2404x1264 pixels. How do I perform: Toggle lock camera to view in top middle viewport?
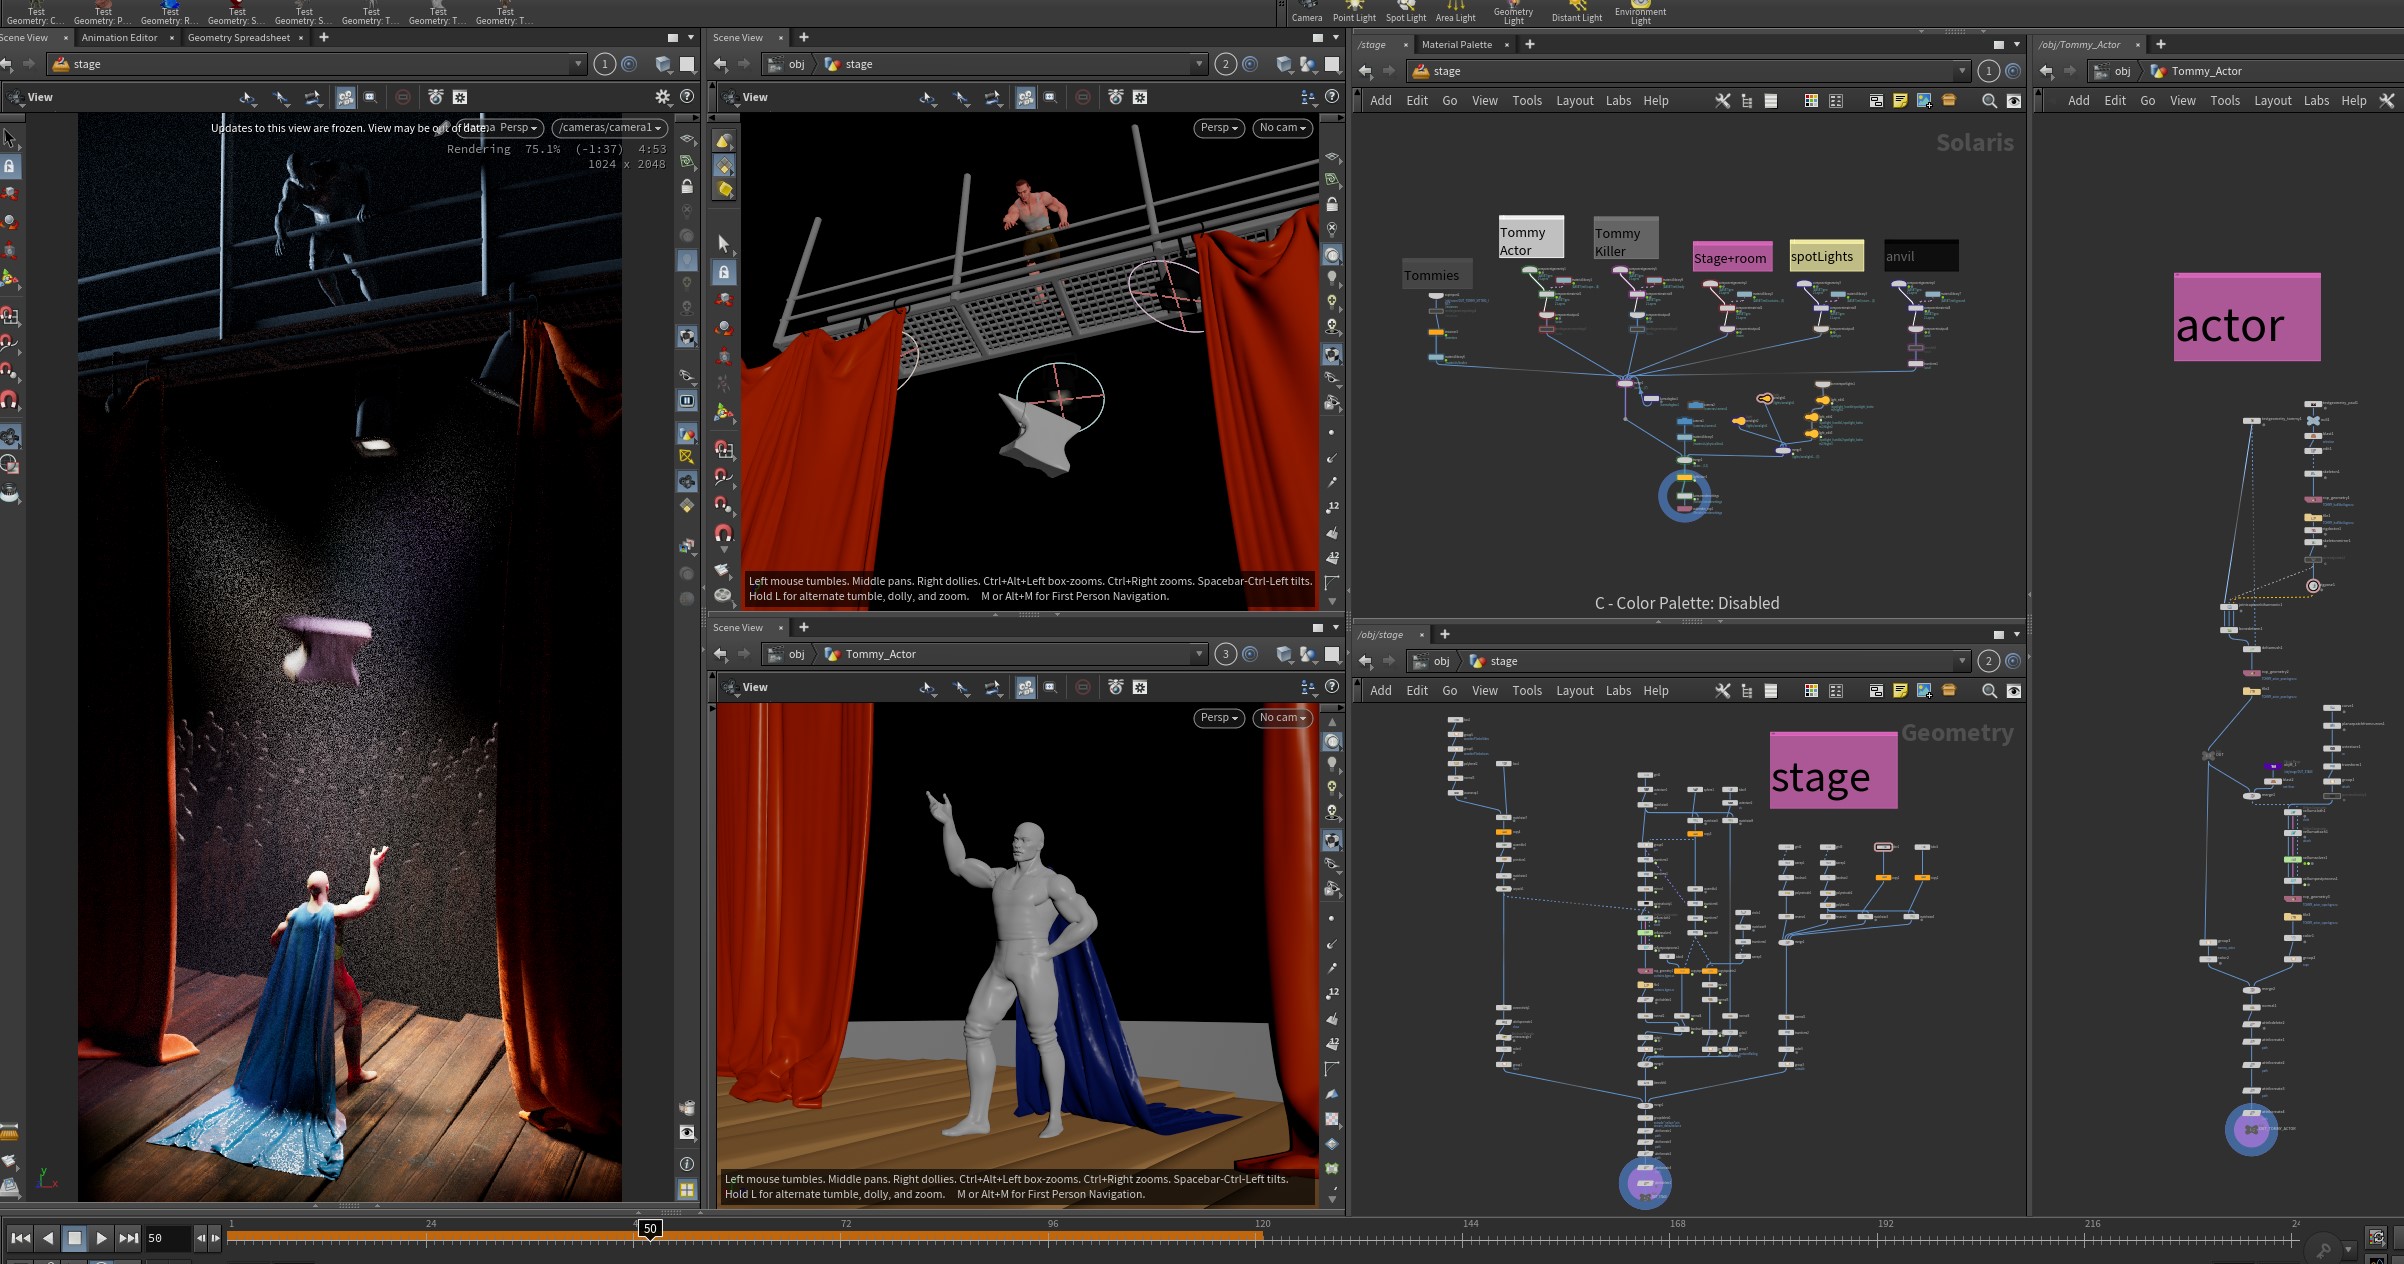pyautogui.click(x=1332, y=204)
